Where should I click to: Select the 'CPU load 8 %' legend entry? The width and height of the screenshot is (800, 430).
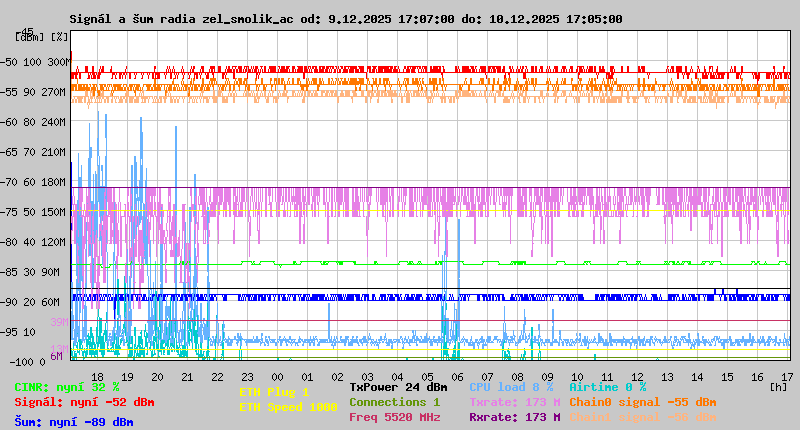click(x=511, y=387)
